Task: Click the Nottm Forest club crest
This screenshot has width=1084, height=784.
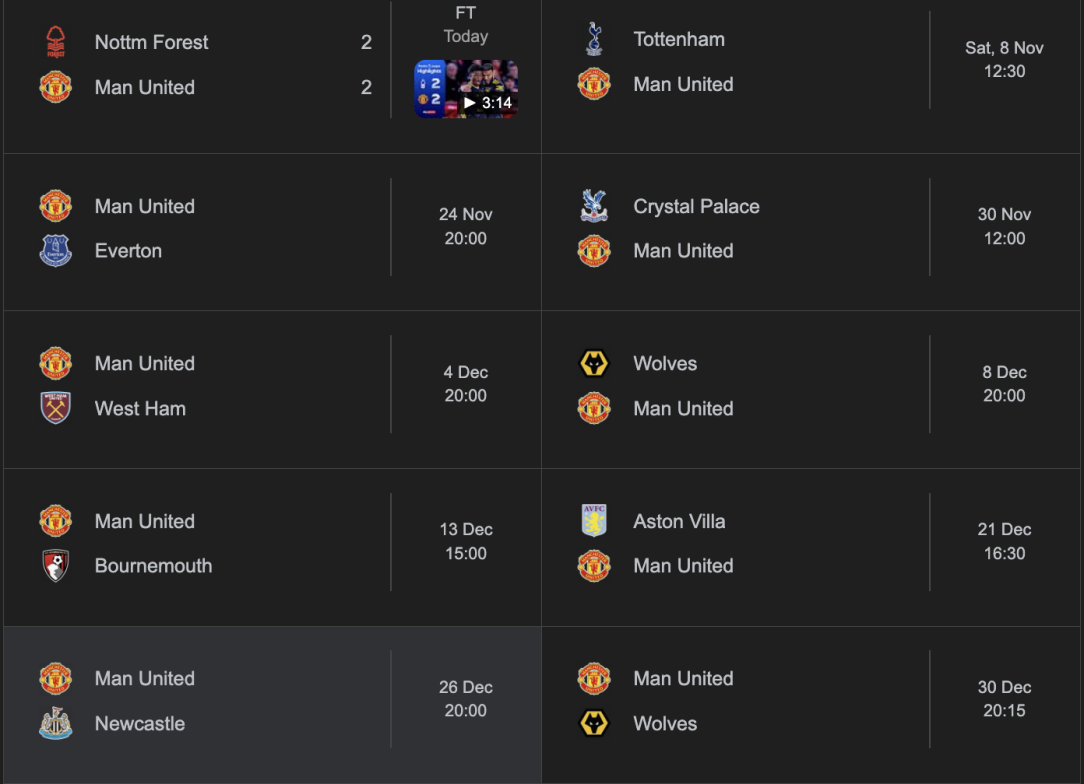Action: (x=56, y=42)
